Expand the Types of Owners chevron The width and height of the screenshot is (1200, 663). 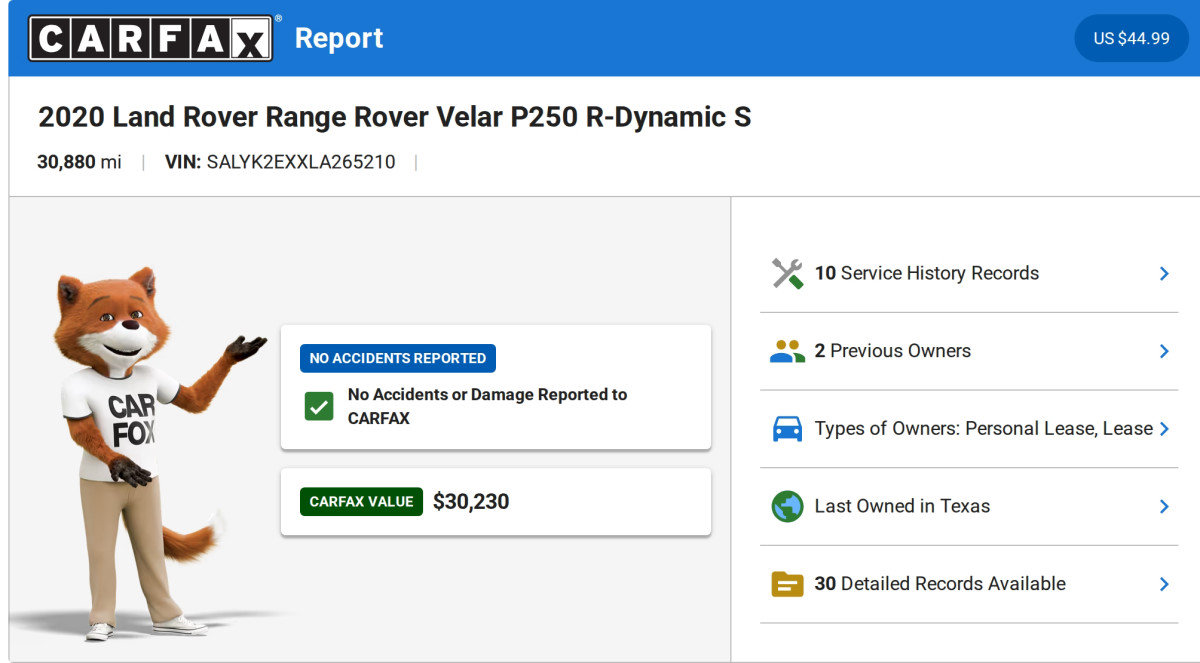point(1164,429)
